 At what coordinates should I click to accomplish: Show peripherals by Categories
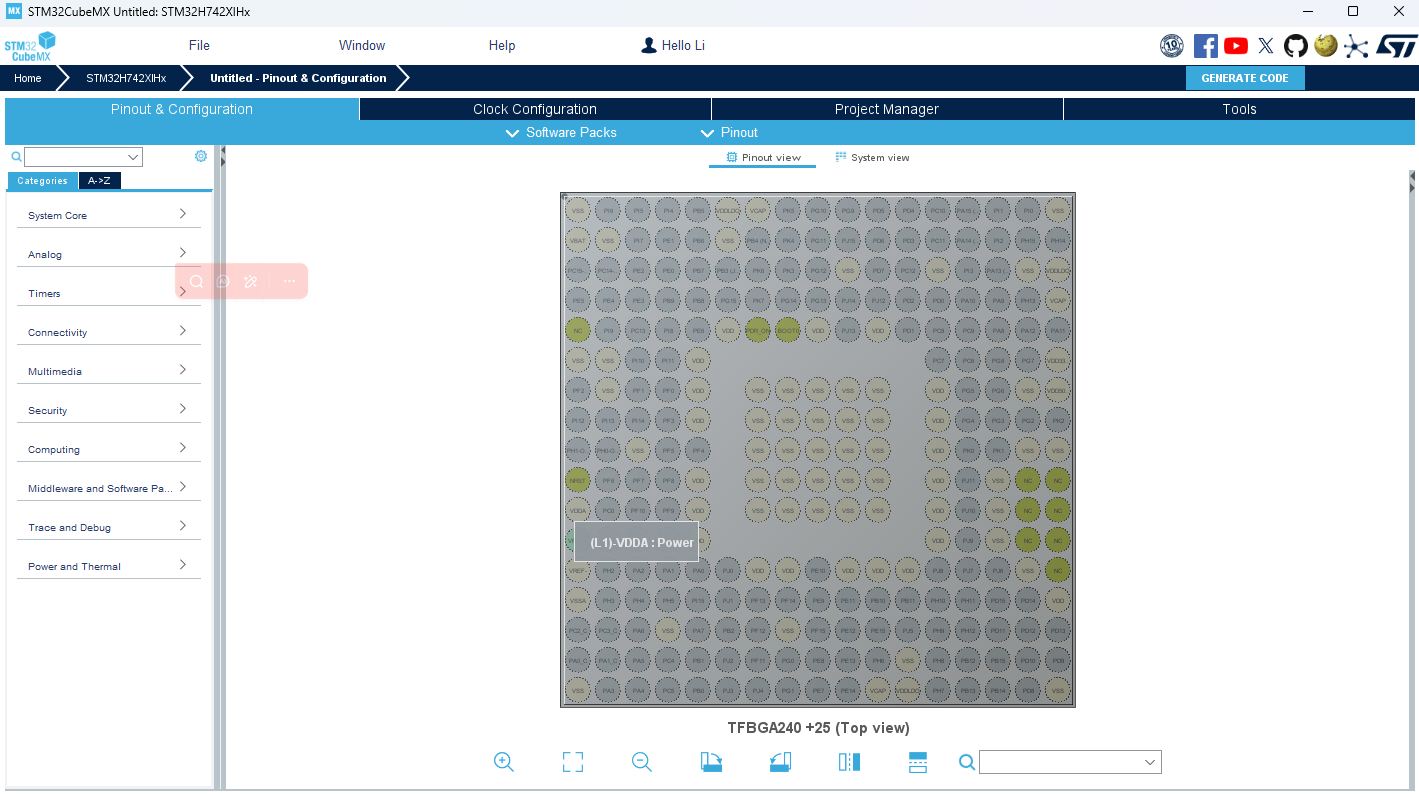coord(43,181)
